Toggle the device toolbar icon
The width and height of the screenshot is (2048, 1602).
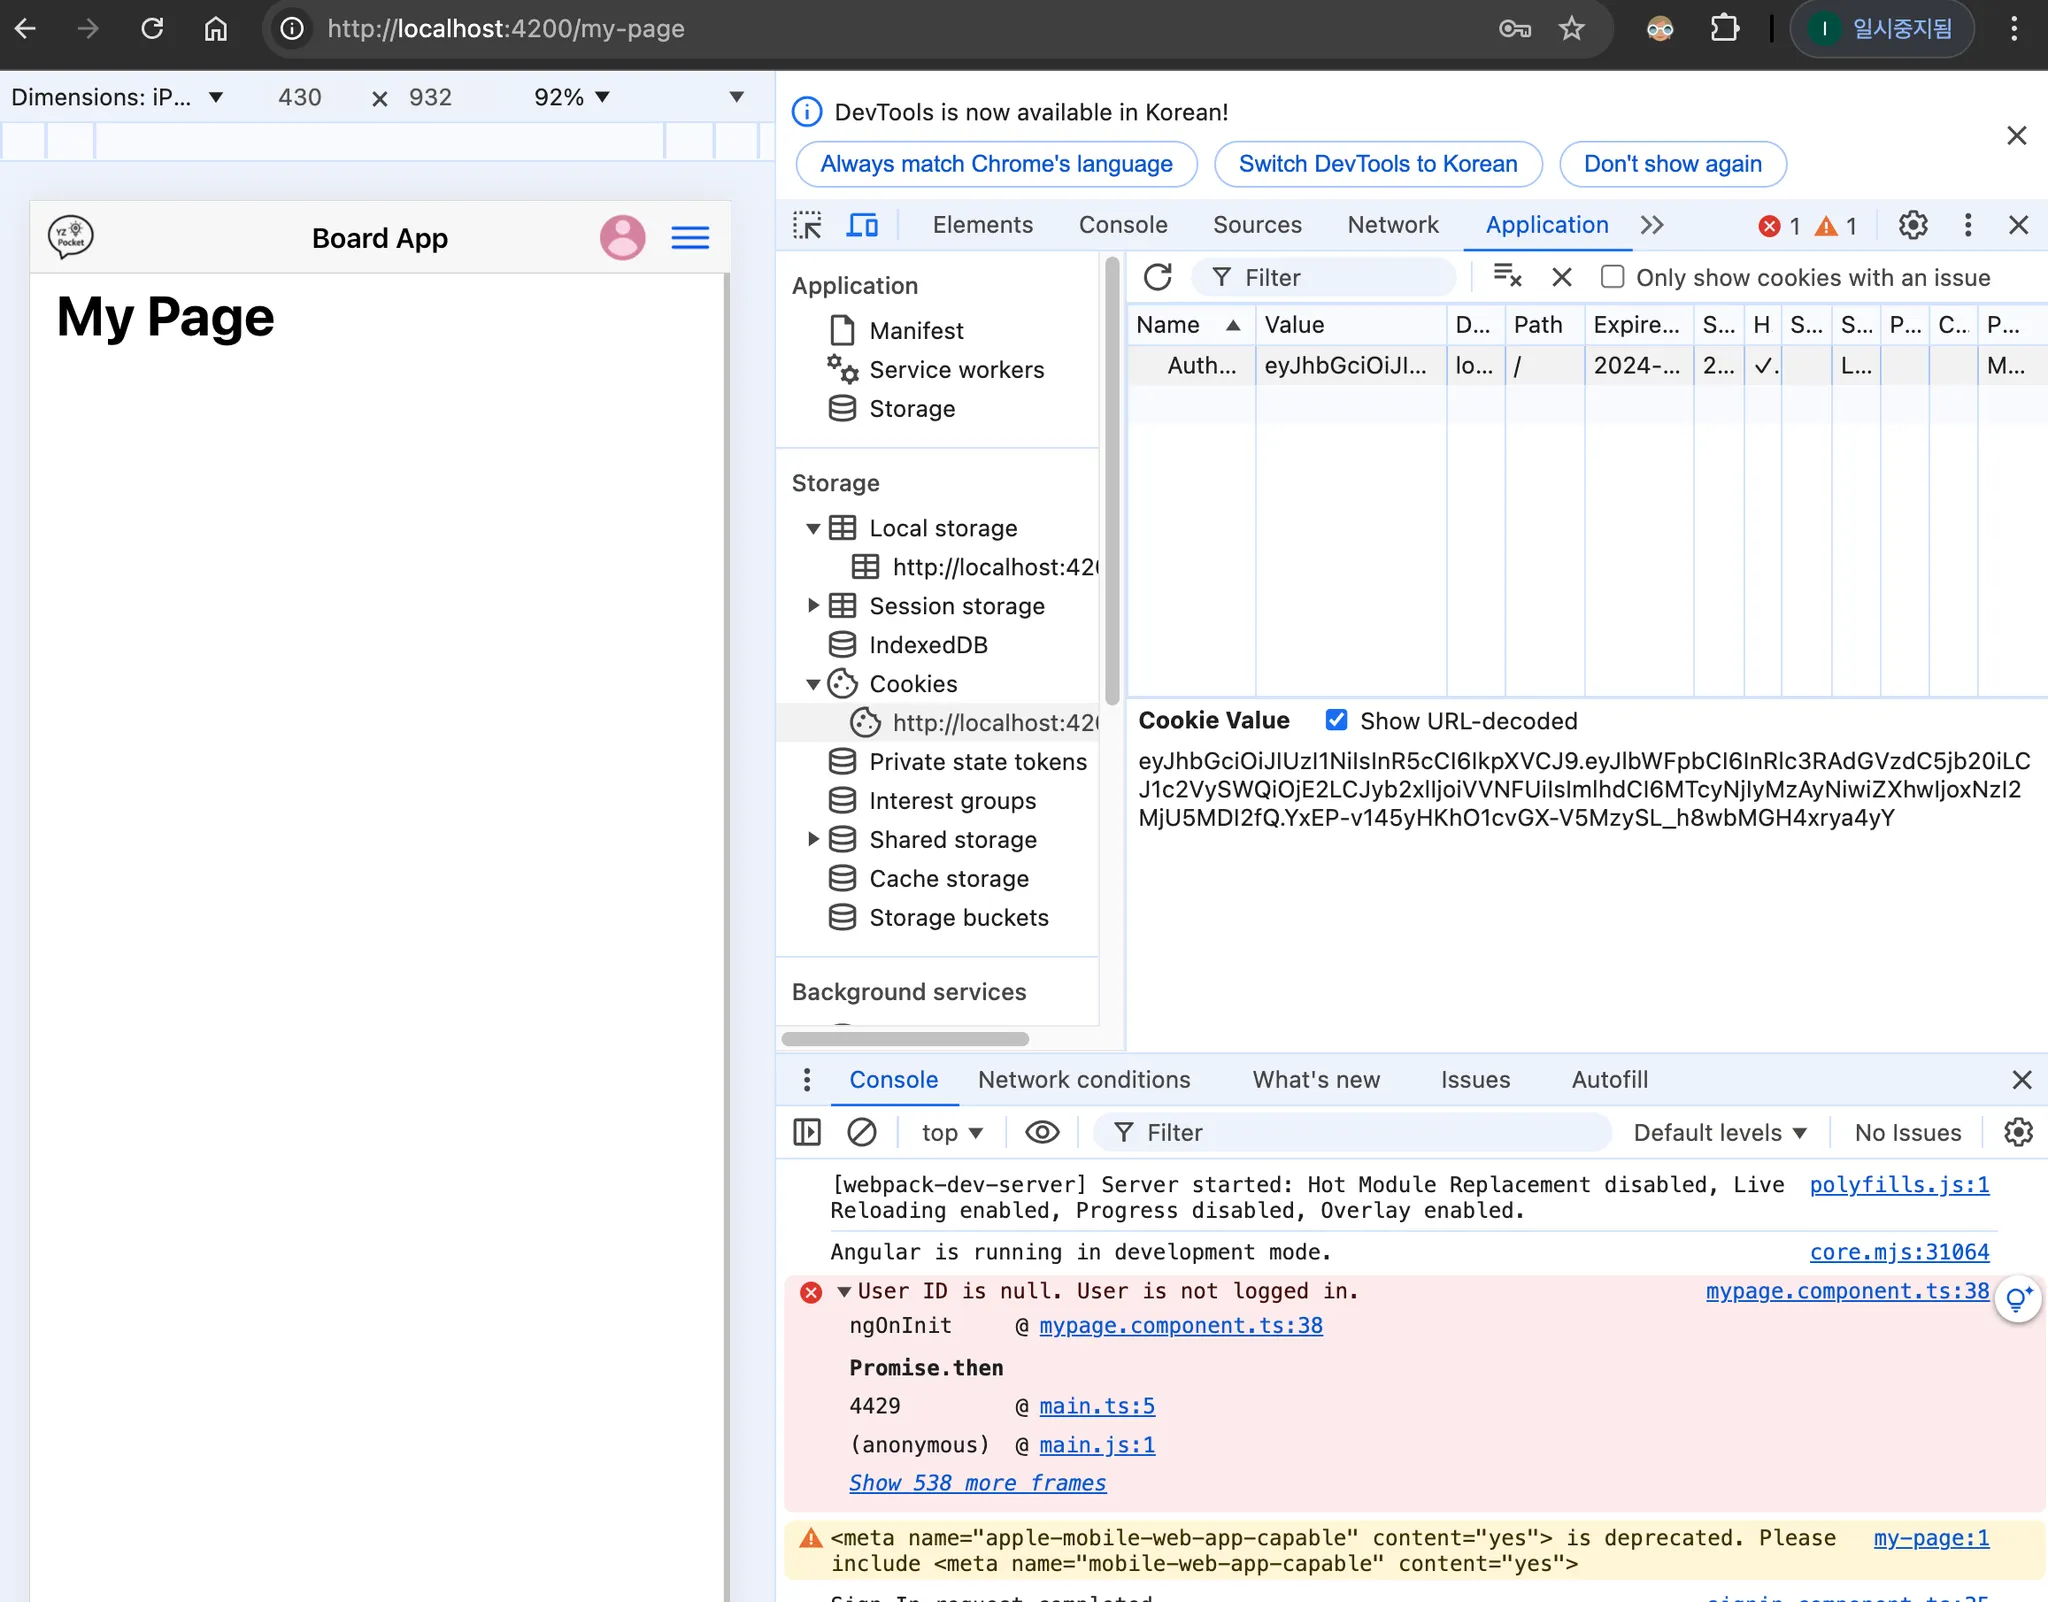(862, 226)
